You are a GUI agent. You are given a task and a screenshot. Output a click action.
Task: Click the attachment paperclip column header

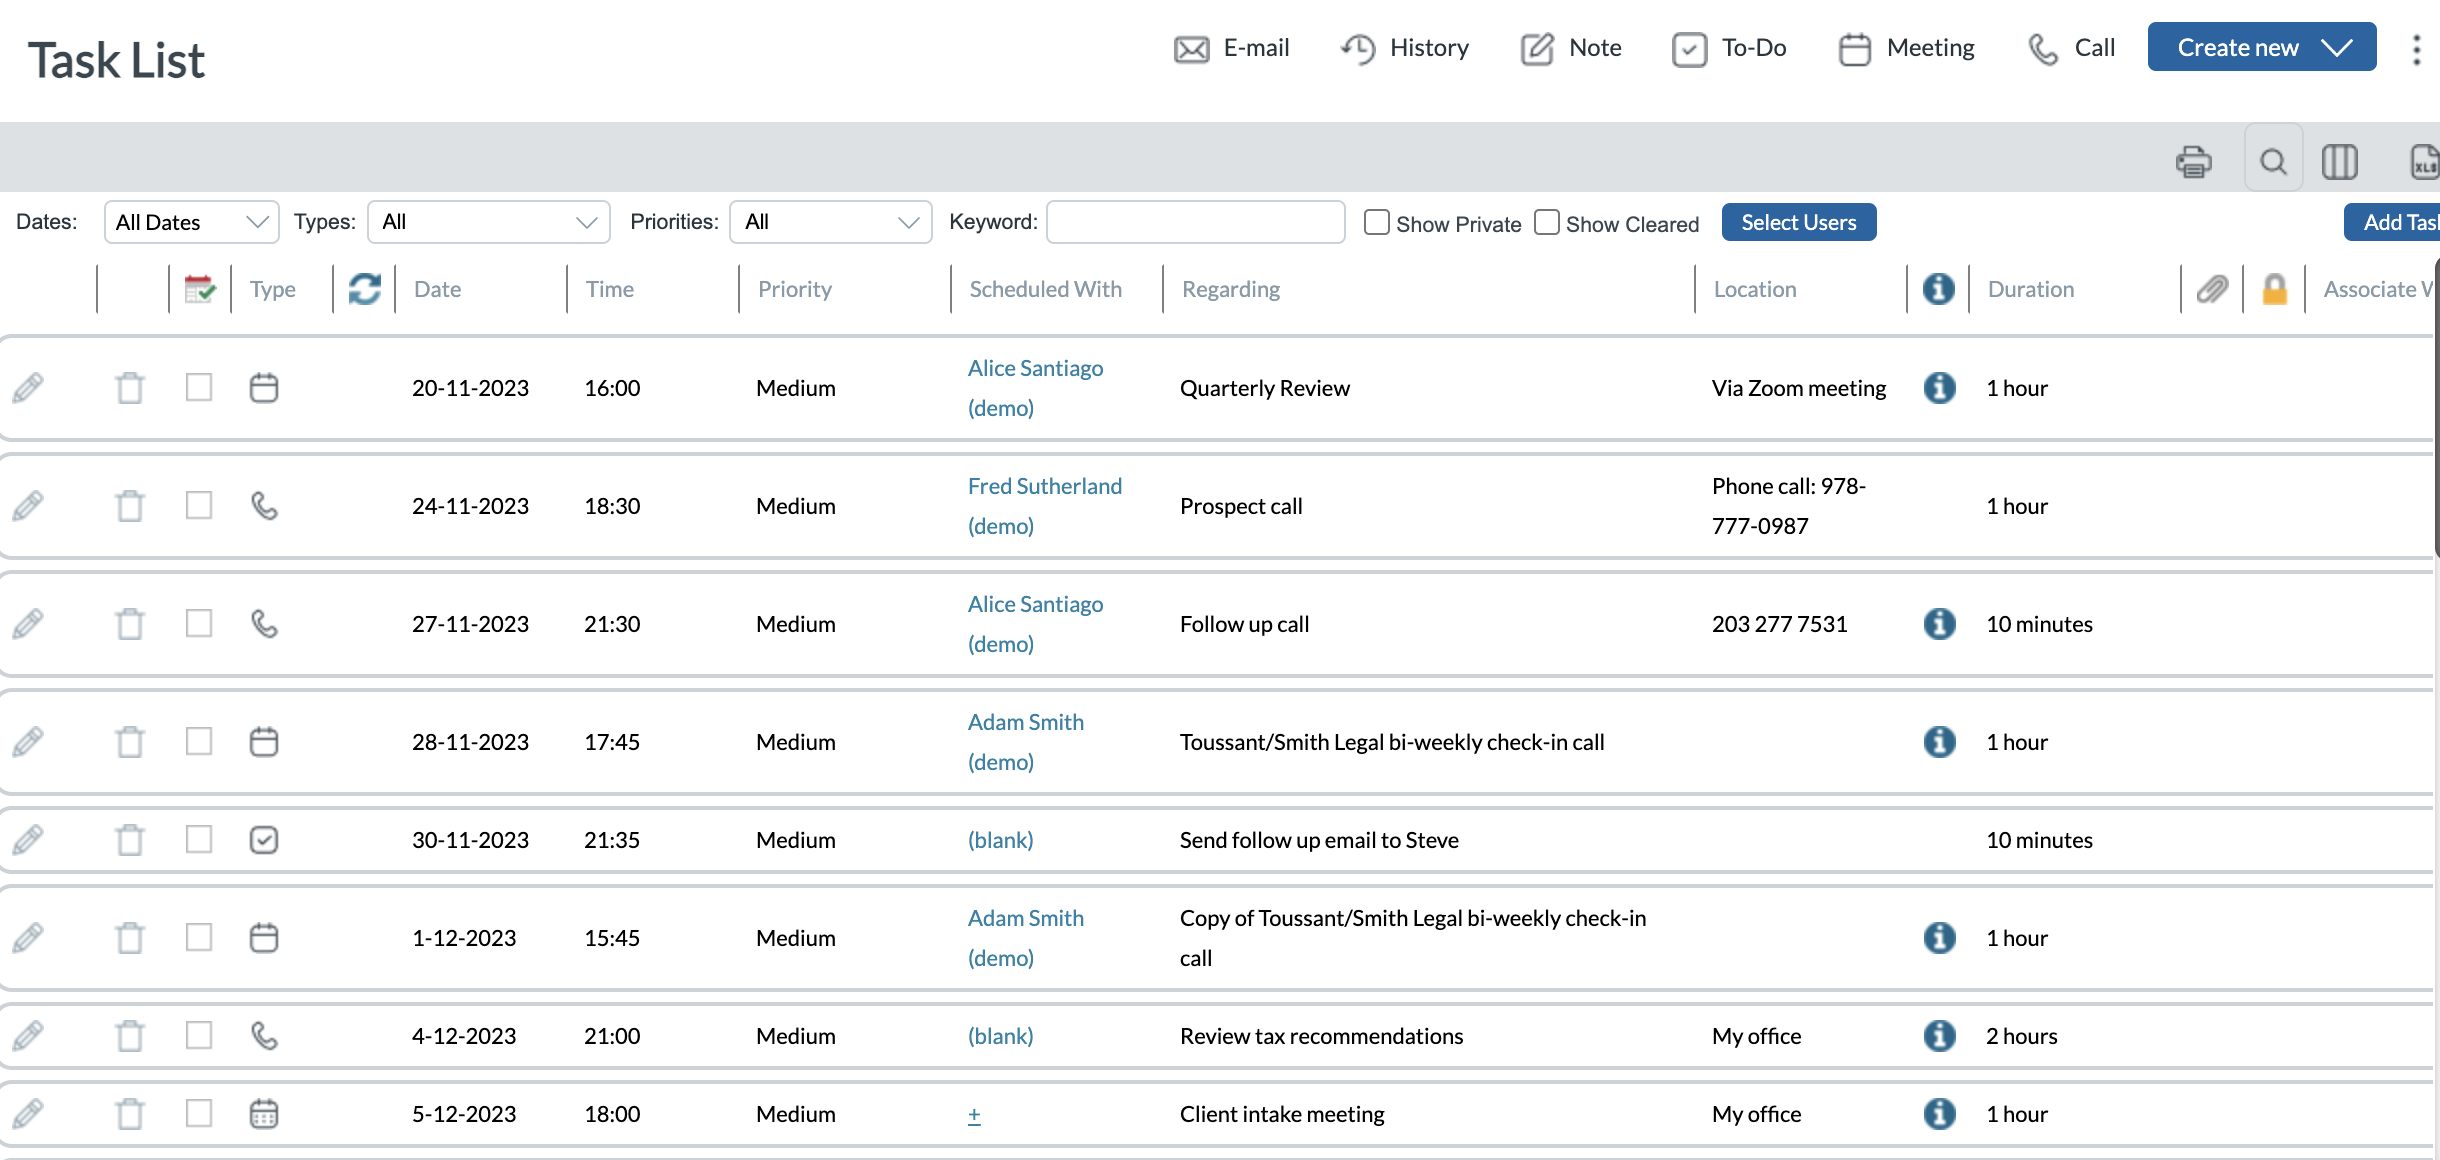click(2212, 289)
